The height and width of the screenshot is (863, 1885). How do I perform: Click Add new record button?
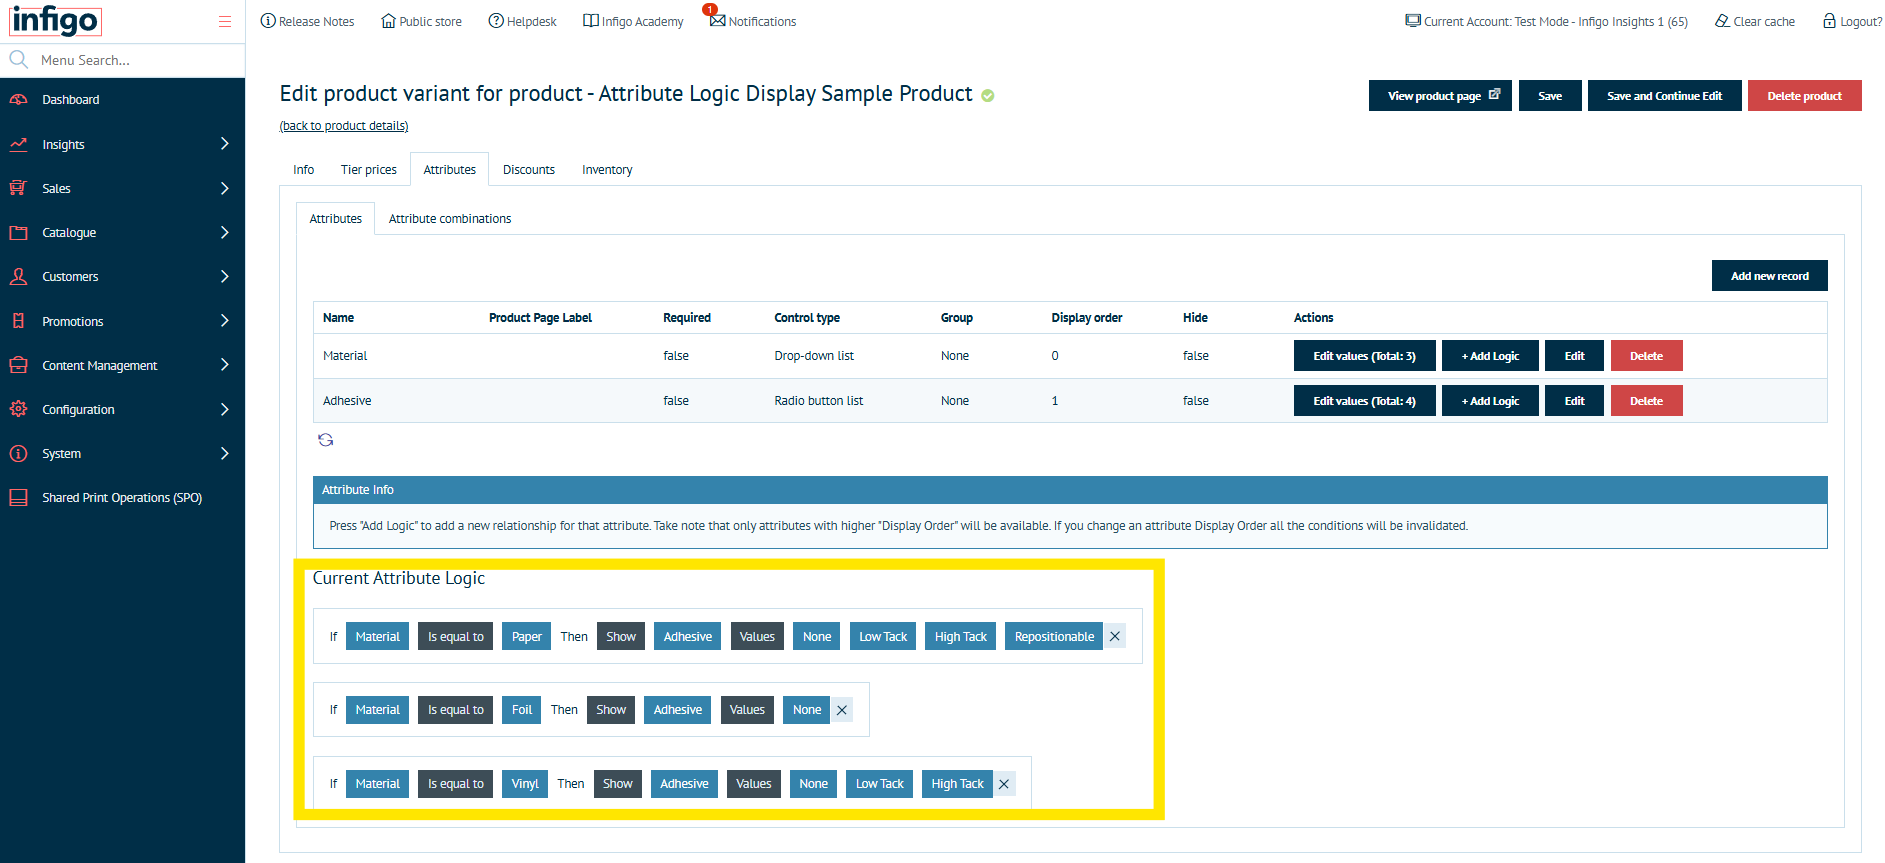click(x=1769, y=276)
